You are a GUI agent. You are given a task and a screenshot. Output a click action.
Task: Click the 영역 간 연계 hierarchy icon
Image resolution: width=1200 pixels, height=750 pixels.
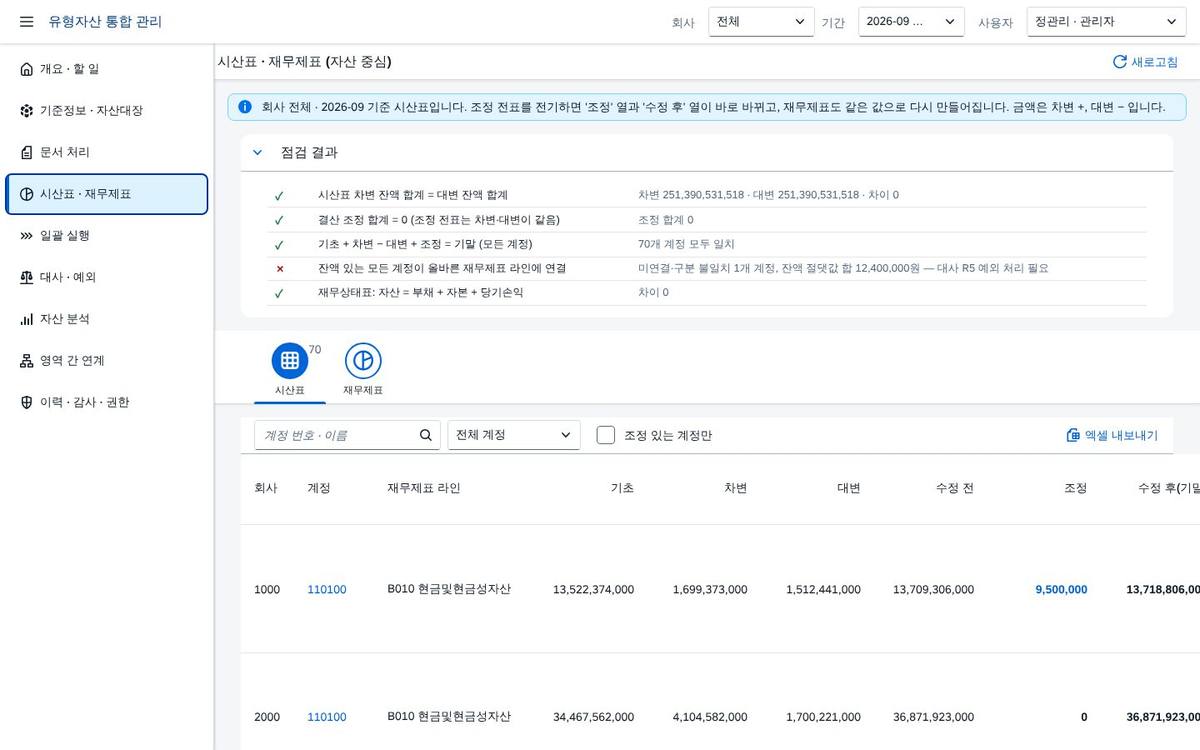(x=26, y=360)
